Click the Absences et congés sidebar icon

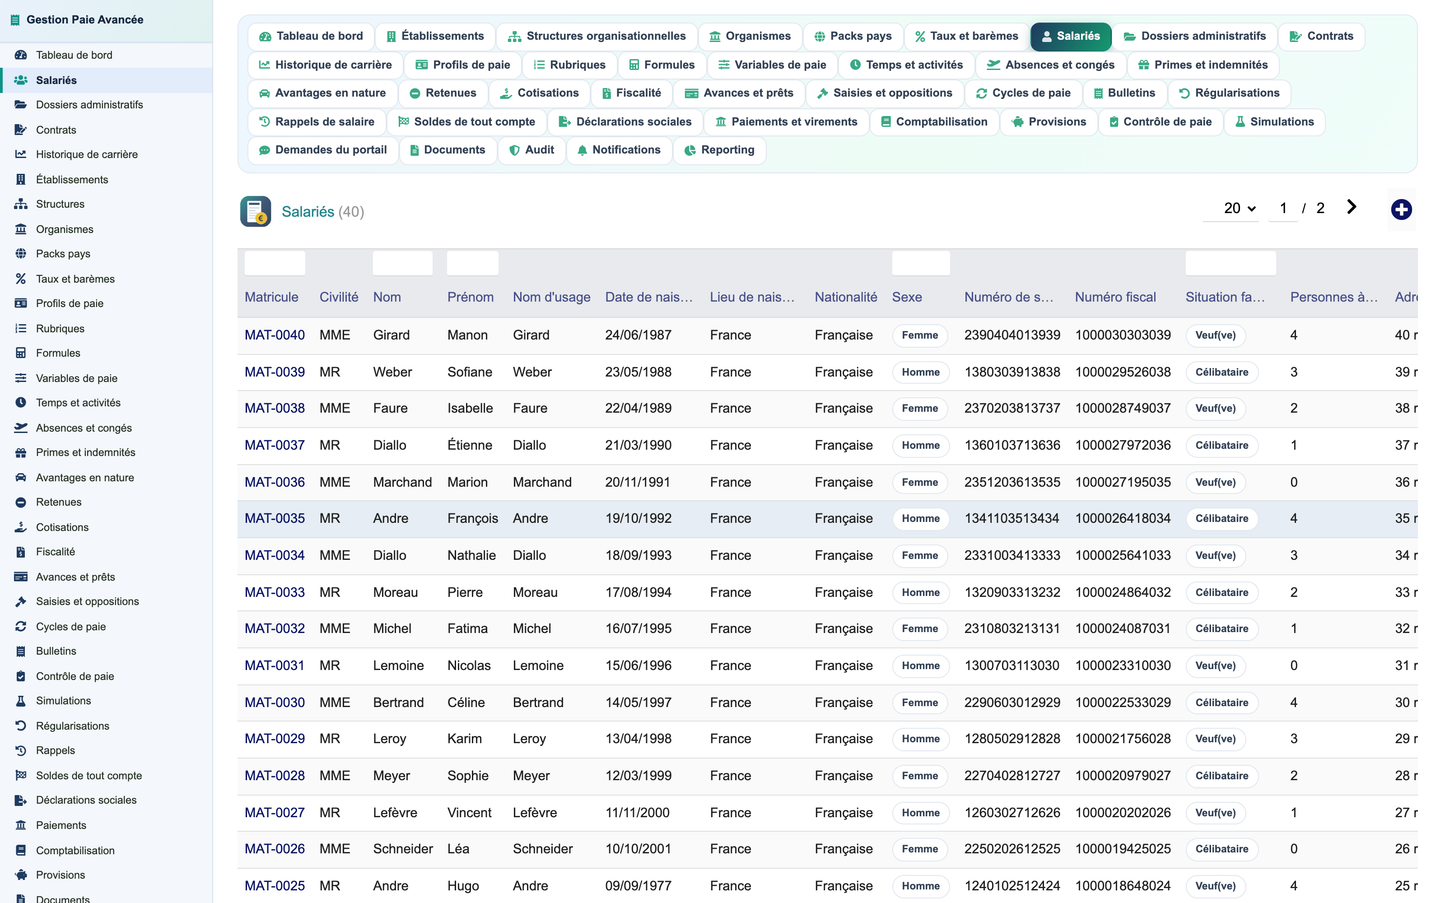click(x=21, y=428)
